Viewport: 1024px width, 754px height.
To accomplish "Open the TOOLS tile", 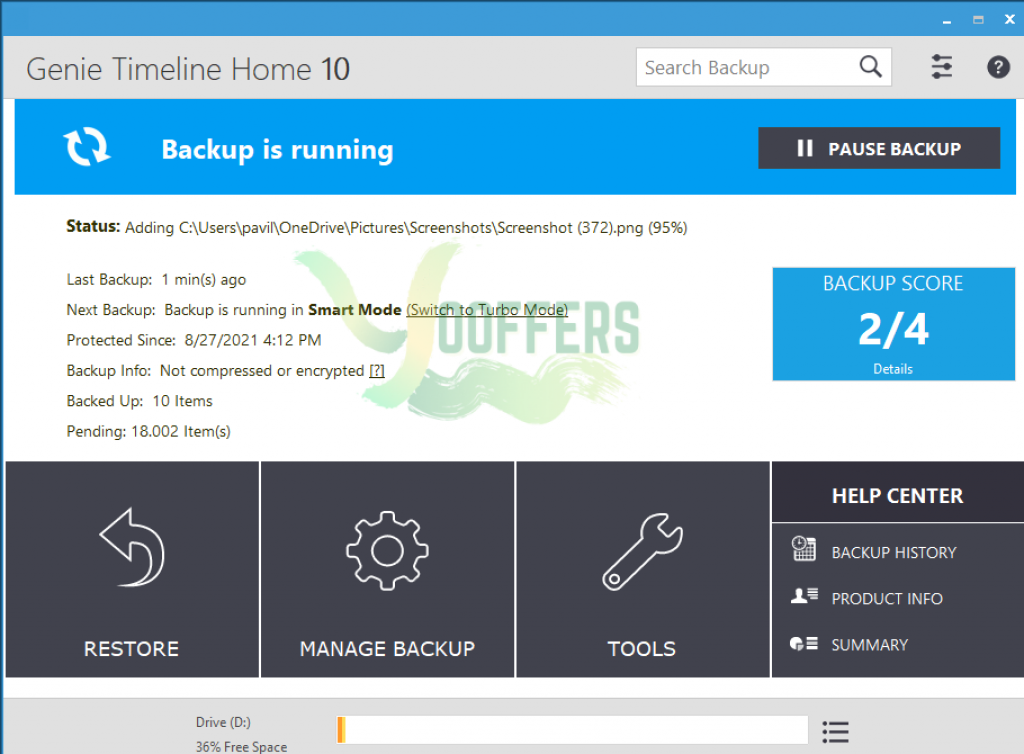I will tap(643, 569).
